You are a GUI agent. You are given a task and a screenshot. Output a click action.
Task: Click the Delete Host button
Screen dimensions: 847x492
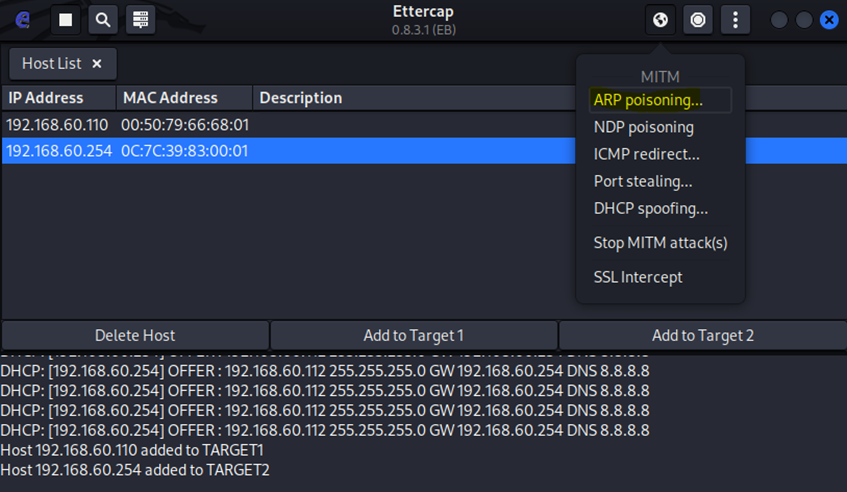tap(135, 335)
